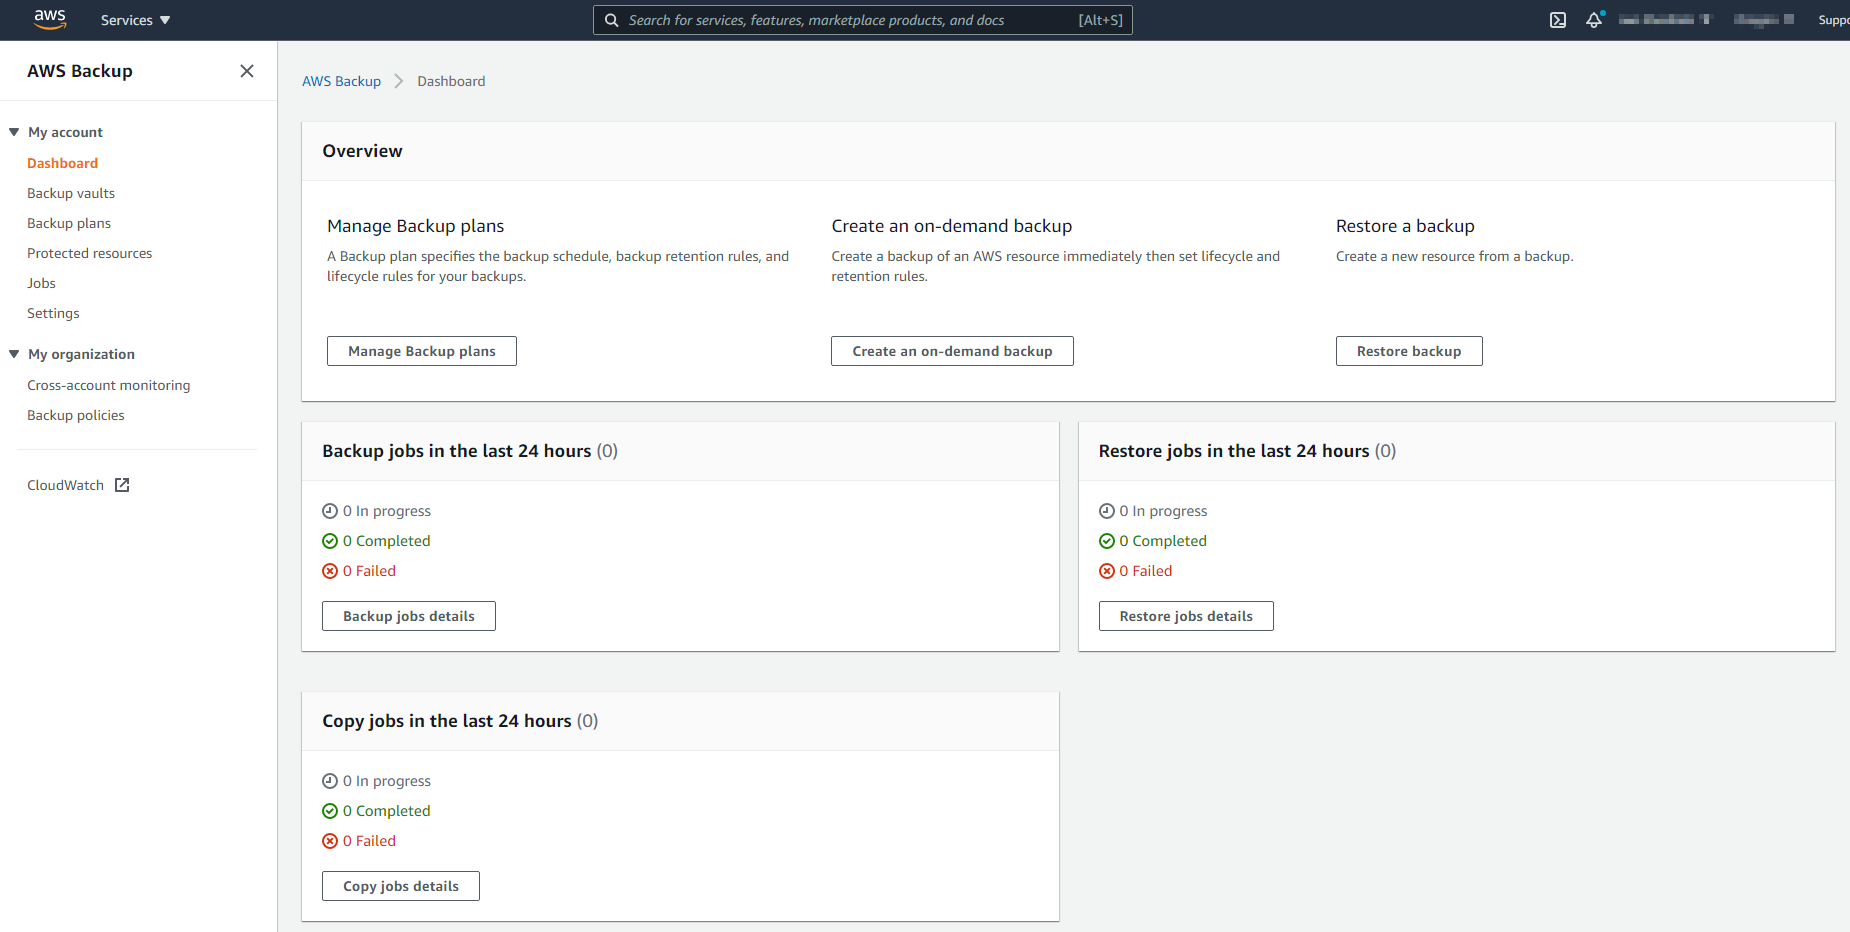This screenshot has height=932, width=1850.
Task: Click the failed backup jobs icon
Action: 330,571
